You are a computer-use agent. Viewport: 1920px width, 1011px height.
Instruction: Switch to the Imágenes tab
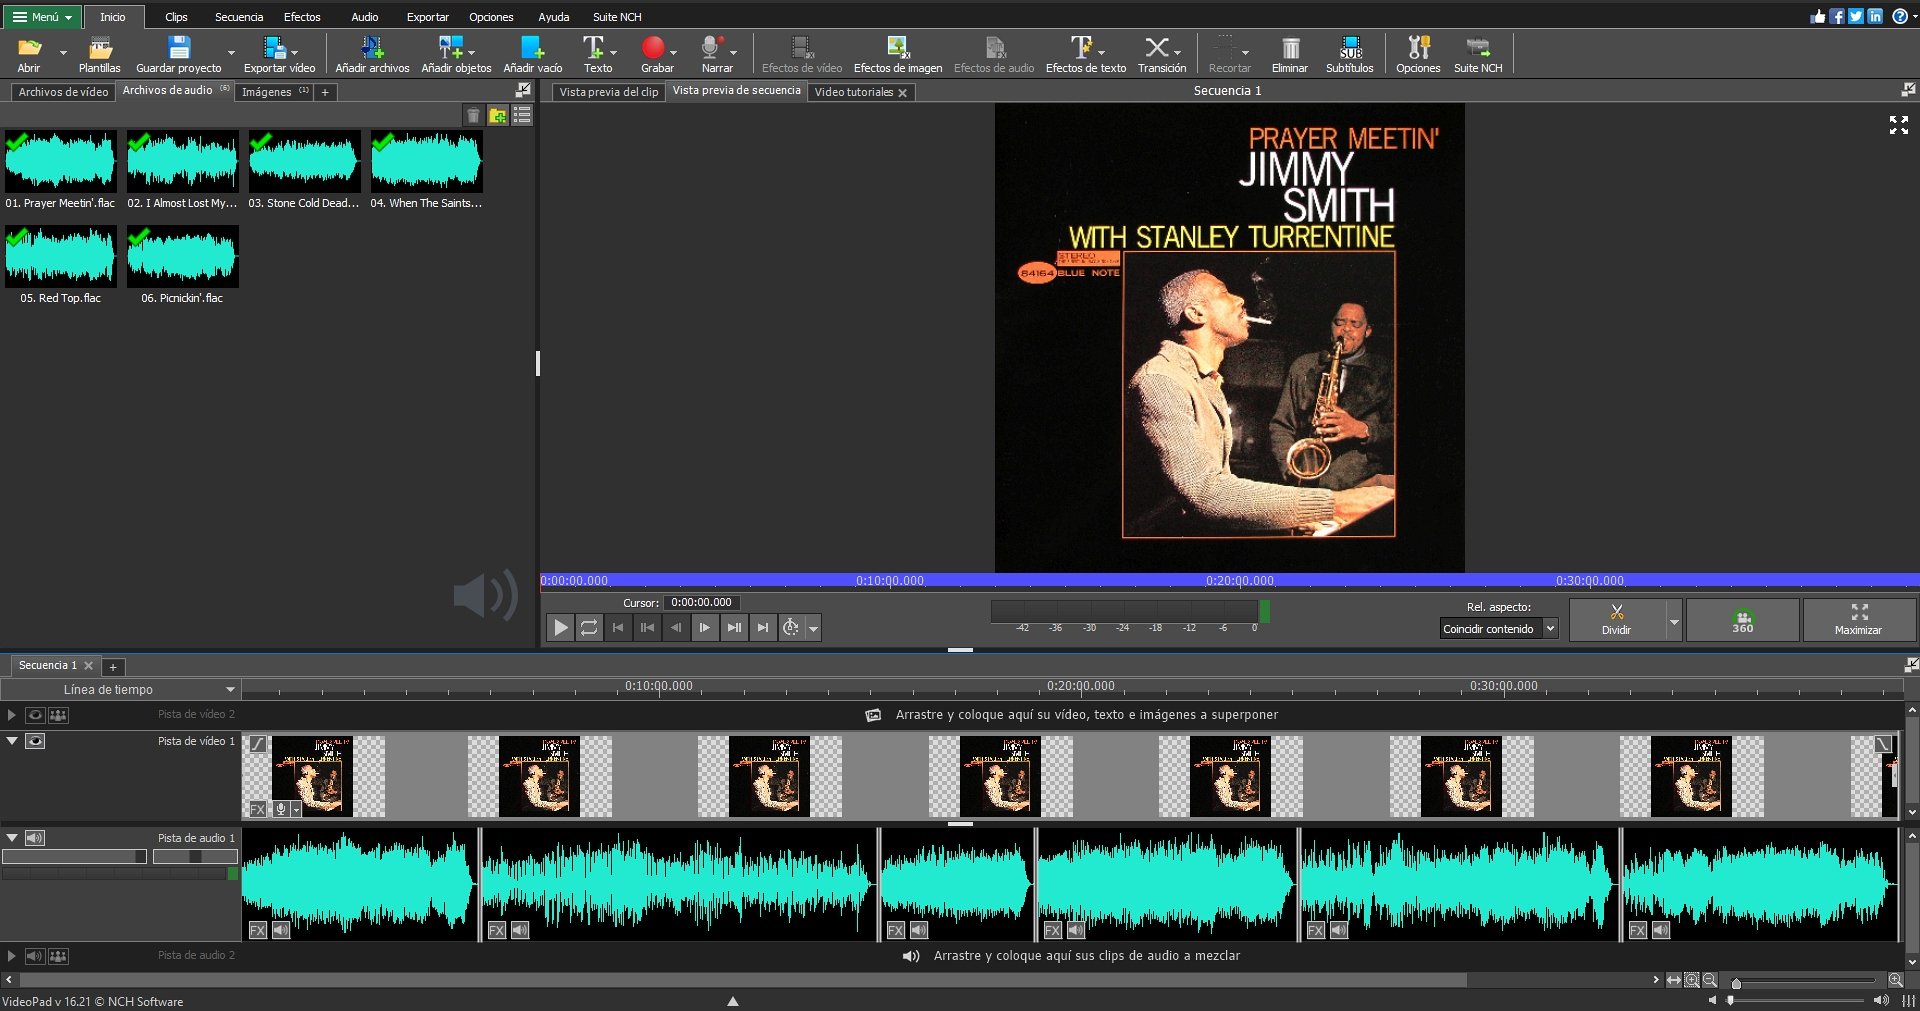pyautogui.click(x=275, y=92)
